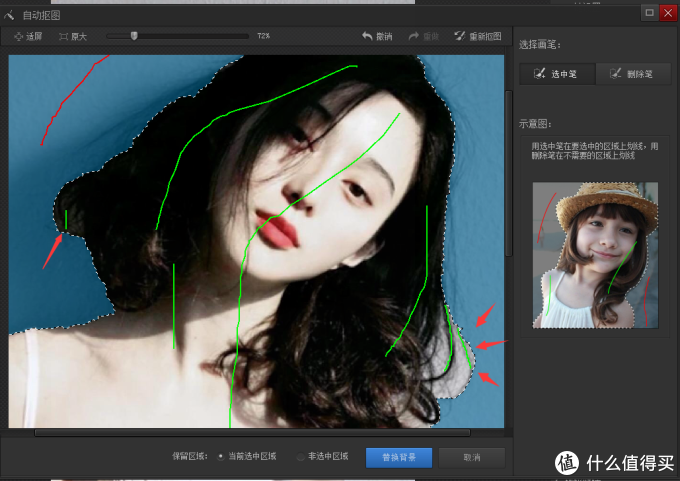The height and width of the screenshot is (481, 680).
Task: Click the zoom slider handle
Action: pos(134,36)
